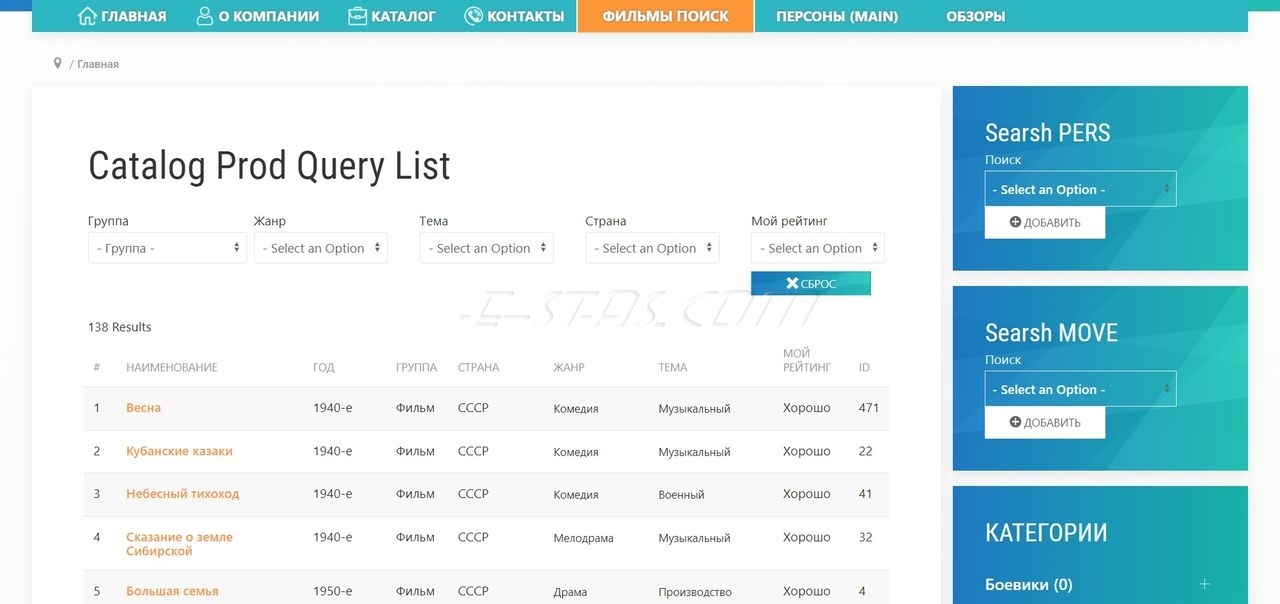Open ПЕРСОНЫ (MAIN) menu item
The width and height of the screenshot is (1280, 604).
[837, 16]
